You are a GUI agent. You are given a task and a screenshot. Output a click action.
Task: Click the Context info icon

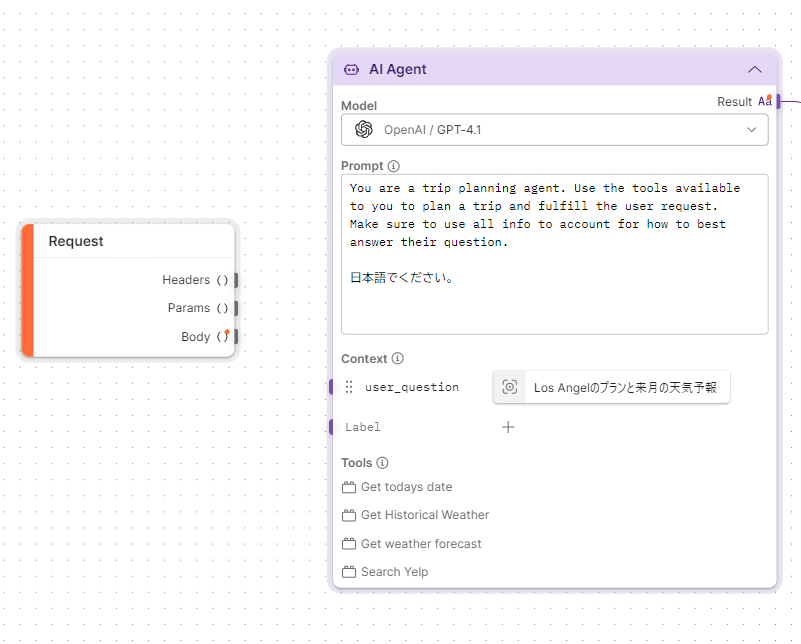click(x=397, y=359)
